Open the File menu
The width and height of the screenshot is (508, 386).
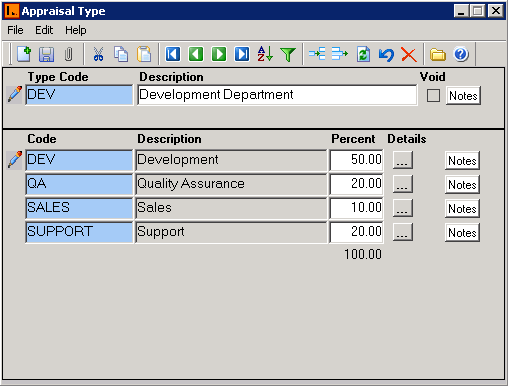(x=15, y=30)
